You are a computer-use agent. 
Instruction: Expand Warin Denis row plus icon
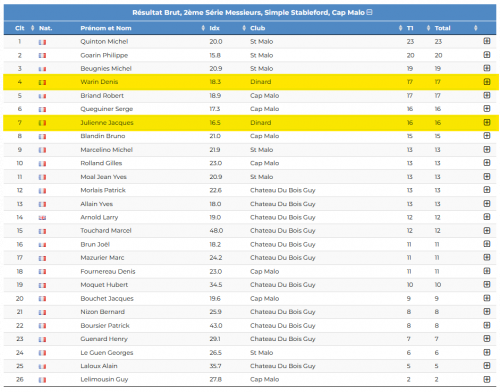click(x=487, y=82)
